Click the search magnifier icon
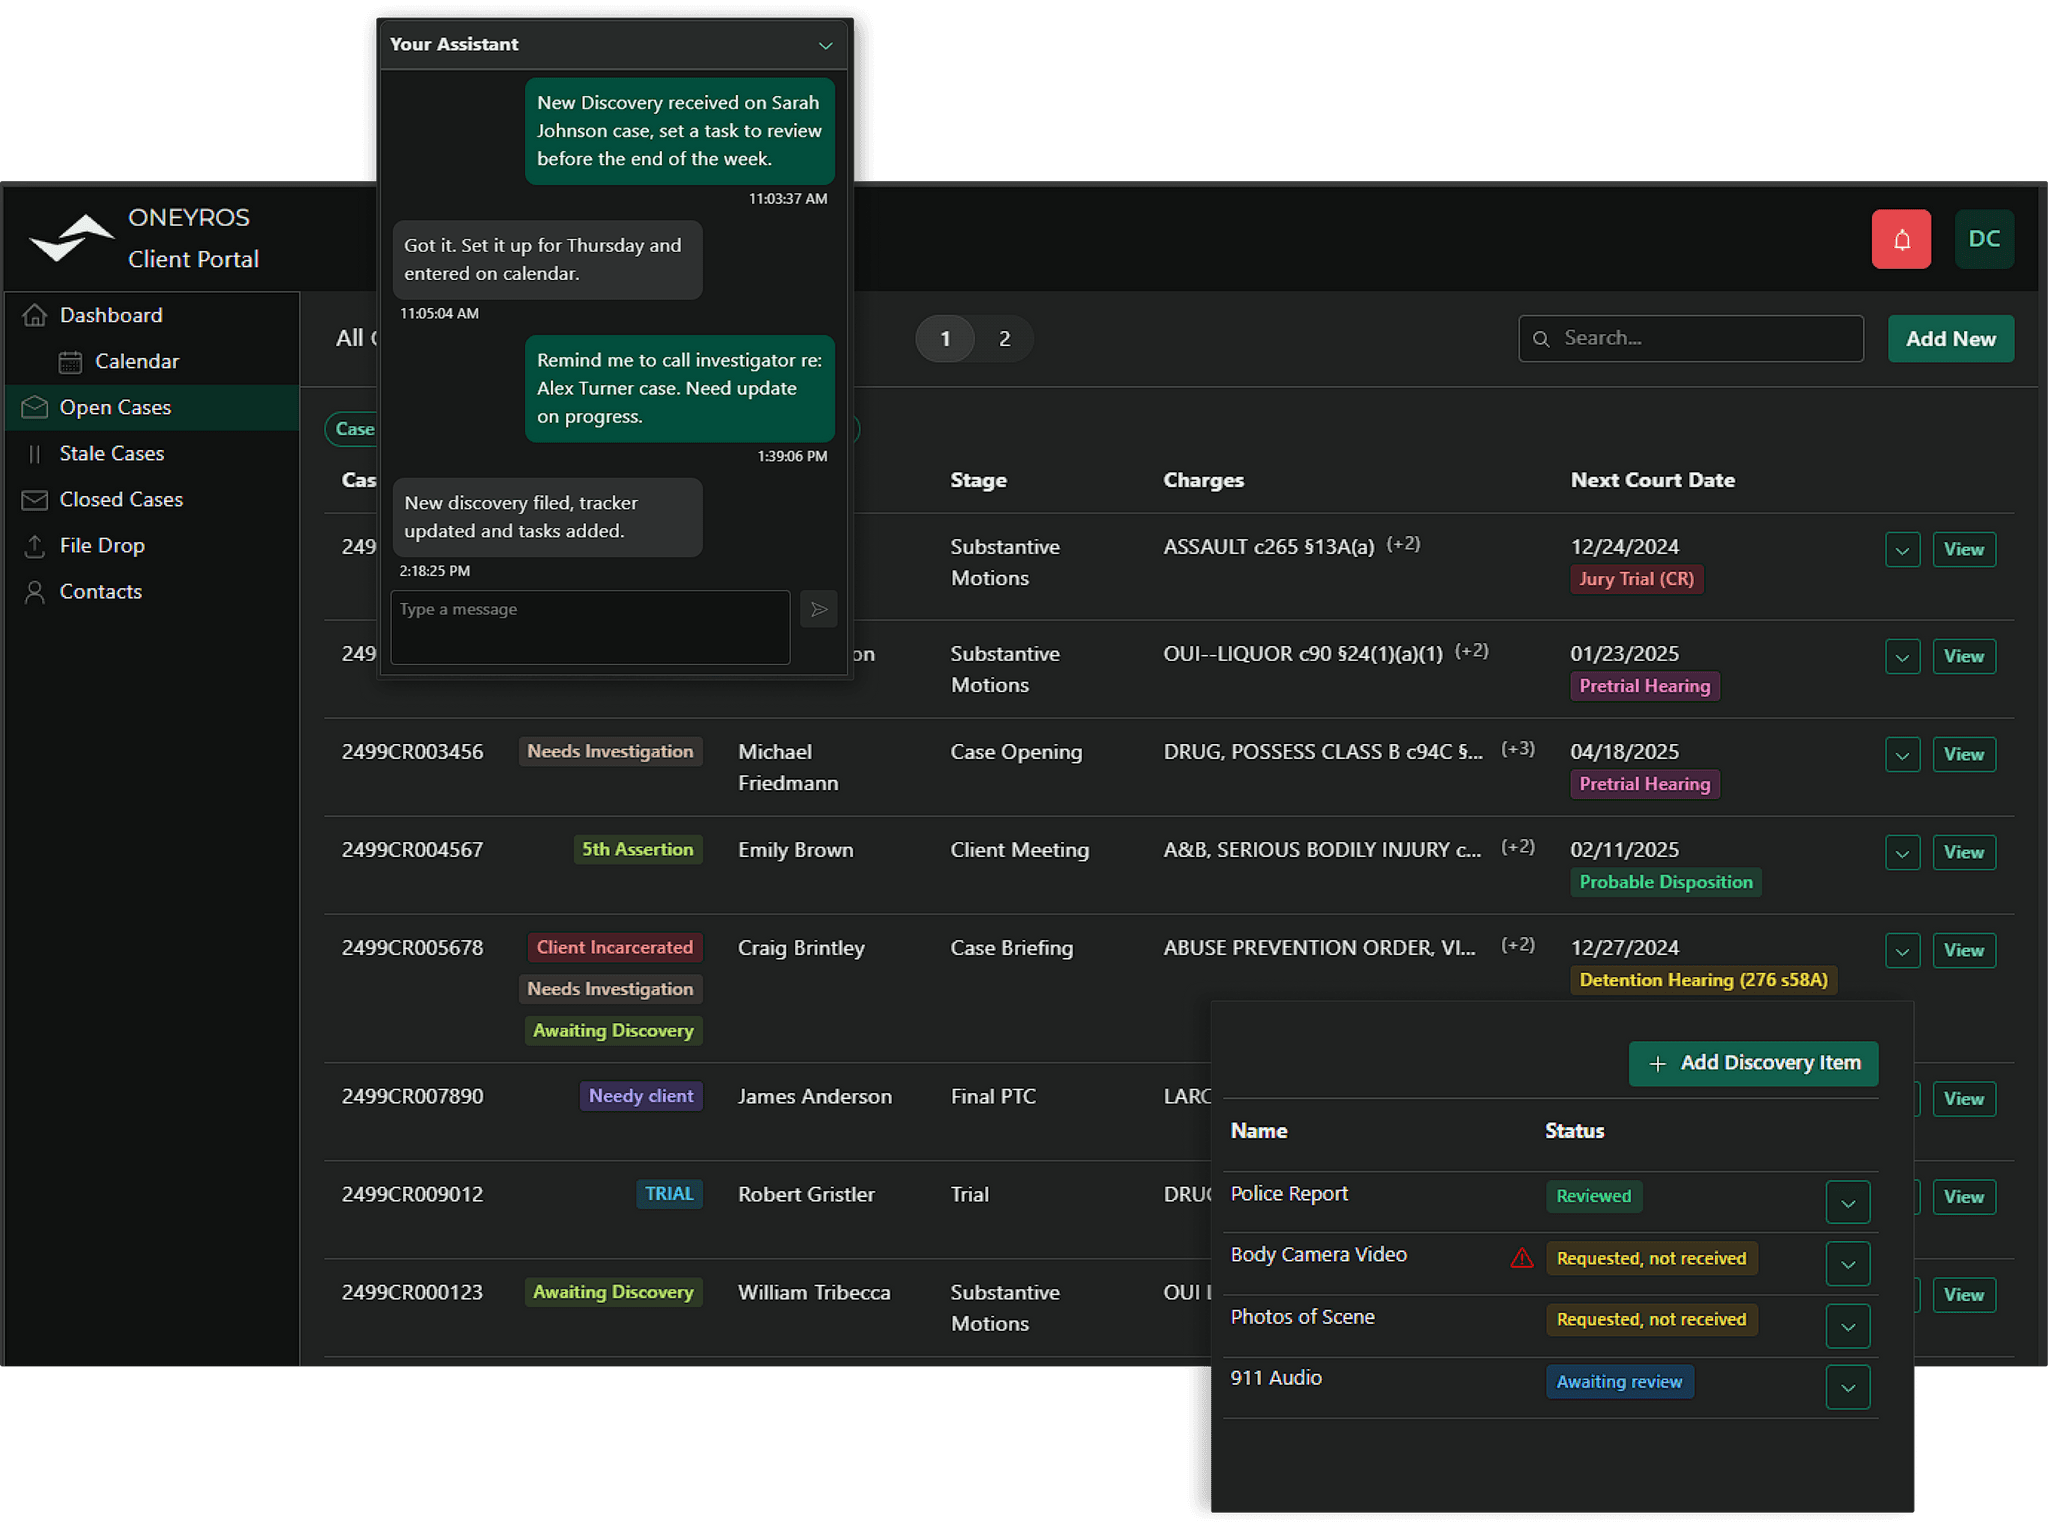Image resolution: width=2048 pixels, height=1526 pixels. tap(1542, 339)
